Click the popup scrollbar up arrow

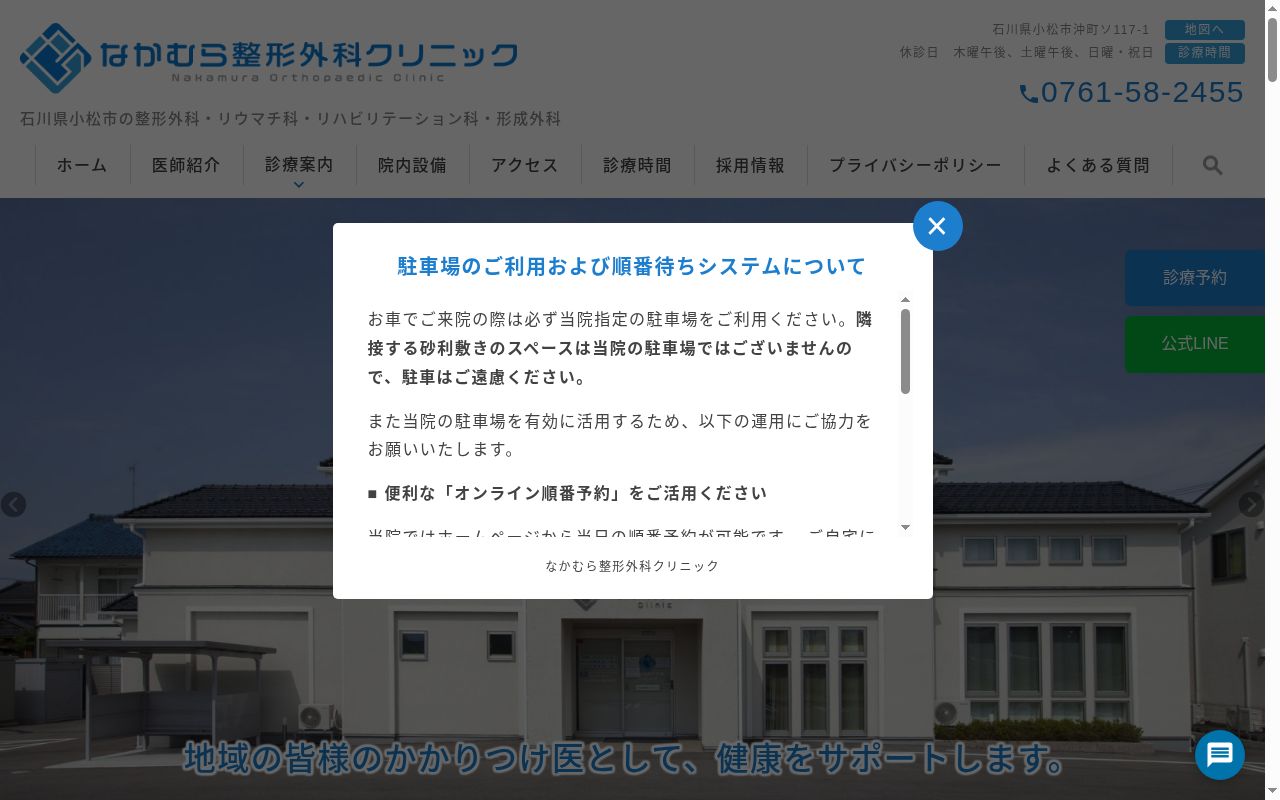905,300
